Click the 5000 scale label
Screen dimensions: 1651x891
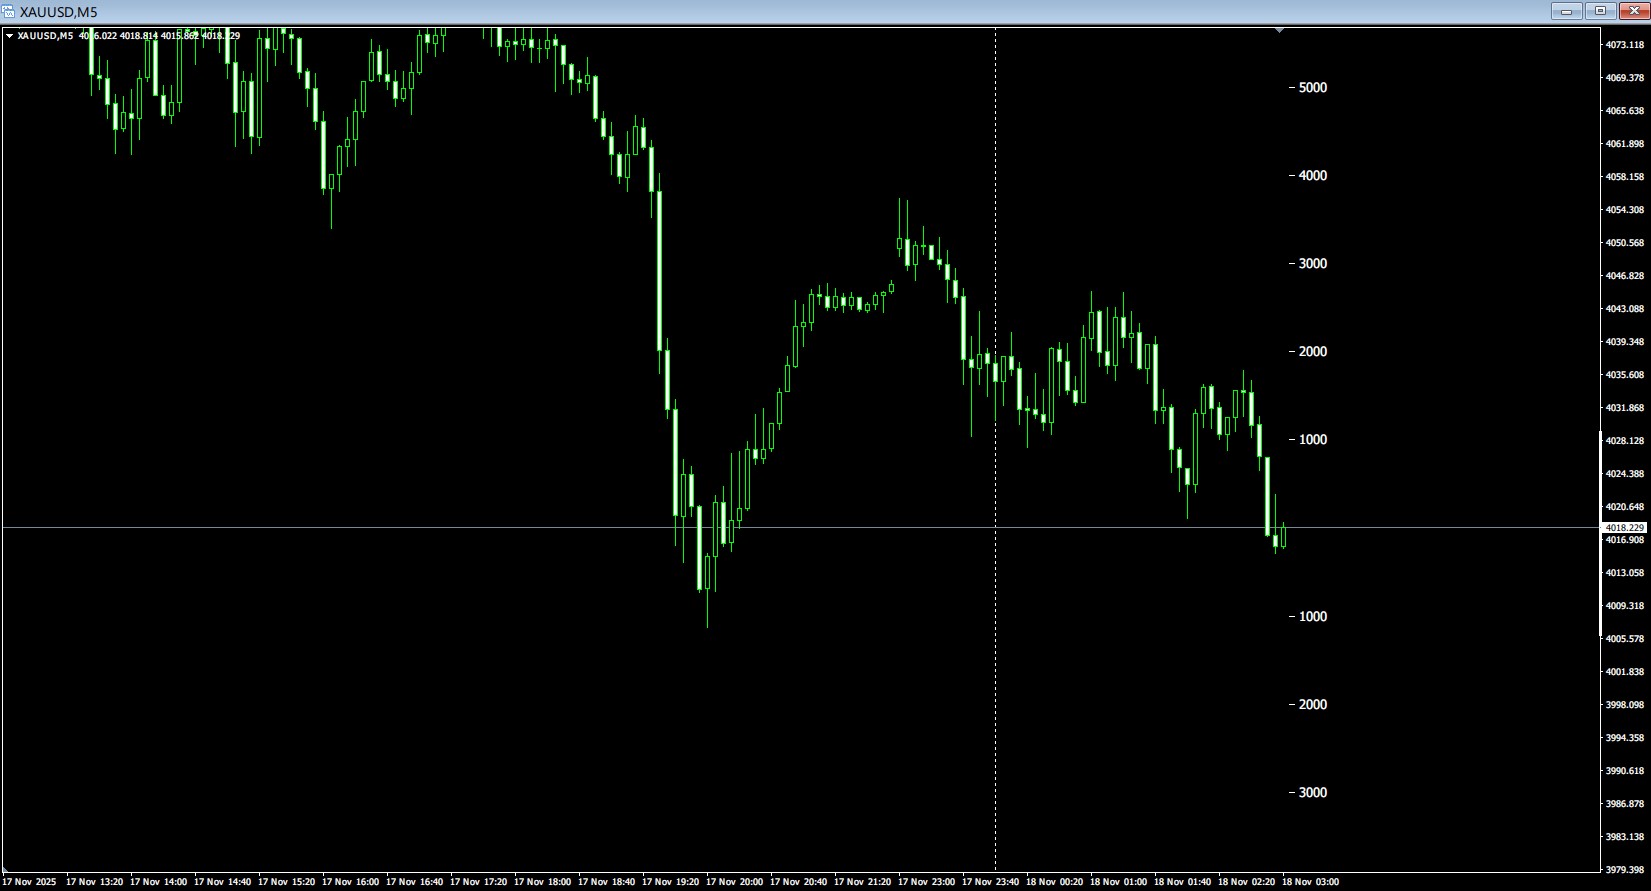point(1309,88)
